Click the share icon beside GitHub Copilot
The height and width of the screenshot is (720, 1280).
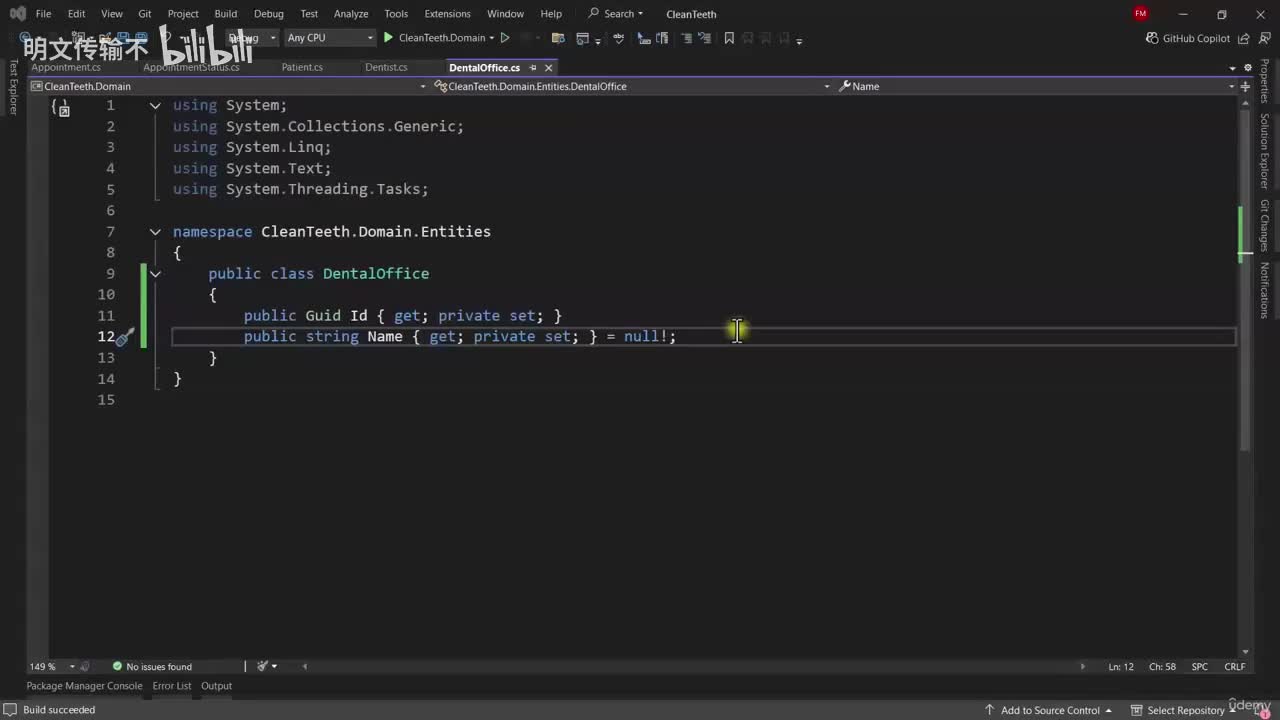pos(1243,38)
